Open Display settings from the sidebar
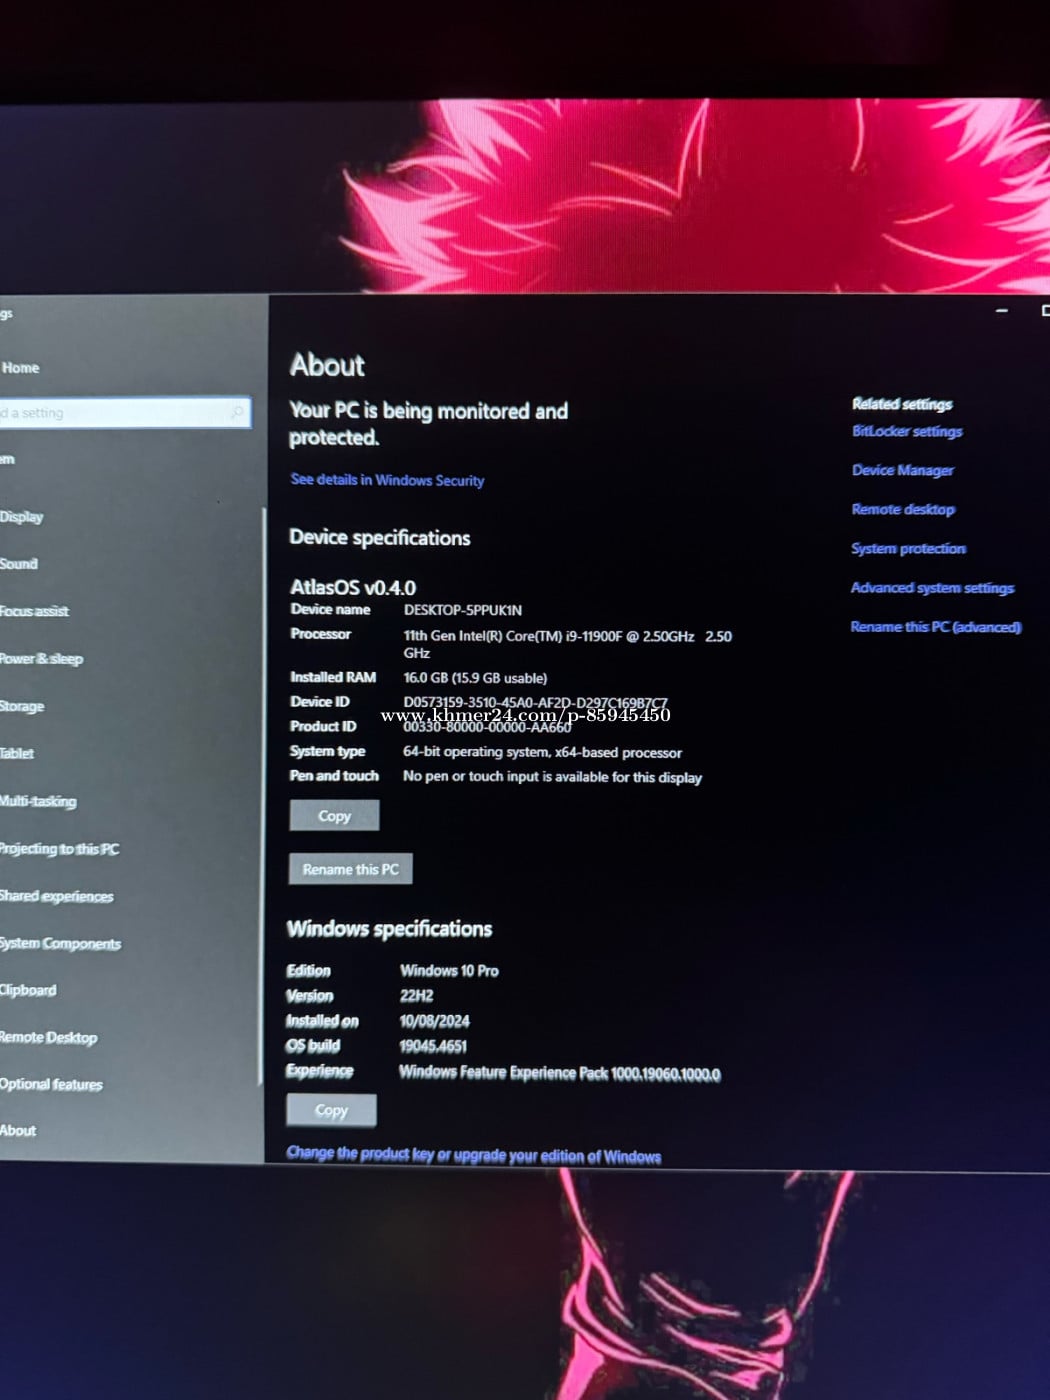 point(22,517)
